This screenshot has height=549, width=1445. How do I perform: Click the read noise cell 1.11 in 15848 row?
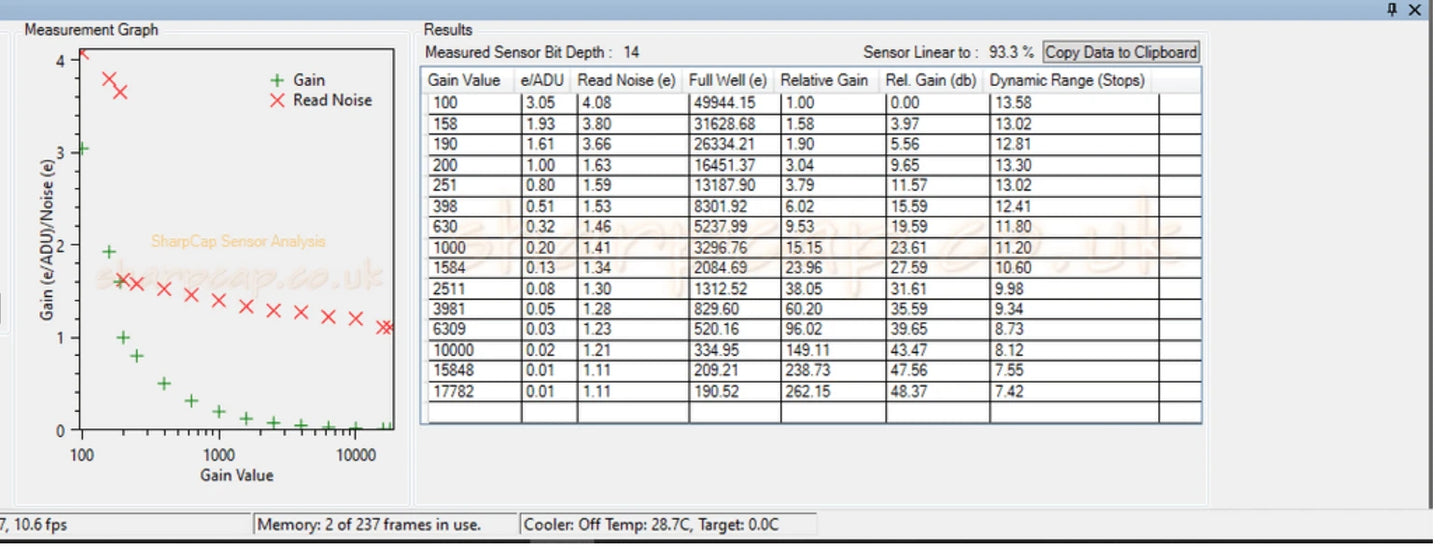click(632, 371)
